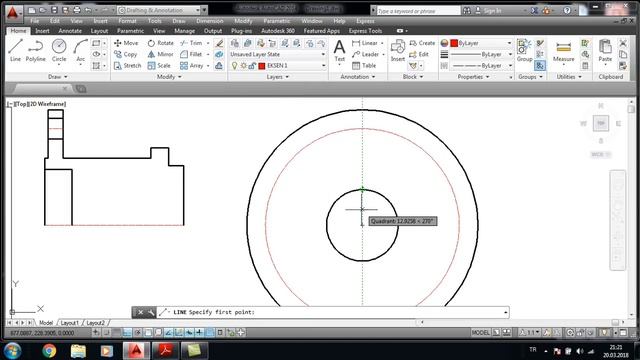Click the command line customize wrench
This screenshot has height=360, width=640.
pos(151,312)
